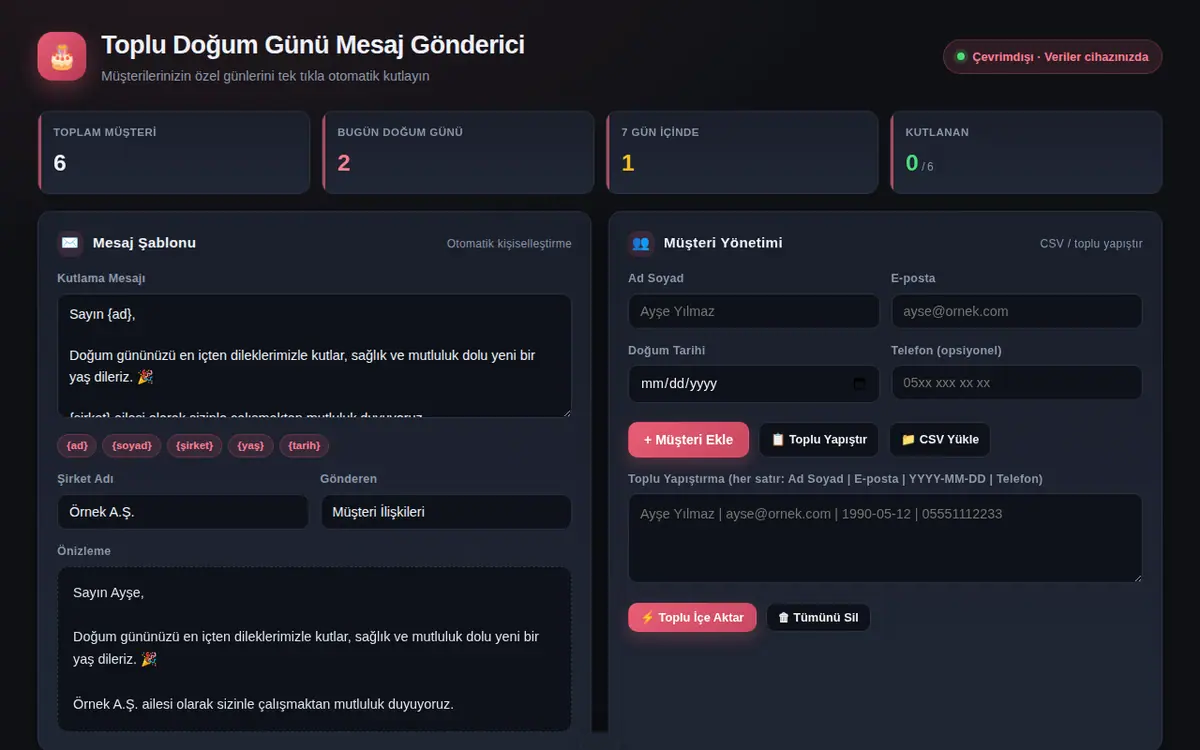Click the Çevrimdışı · Veriler cihazınızda badge
The width and height of the screenshot is (1200, 750).
coord(1053,57)
